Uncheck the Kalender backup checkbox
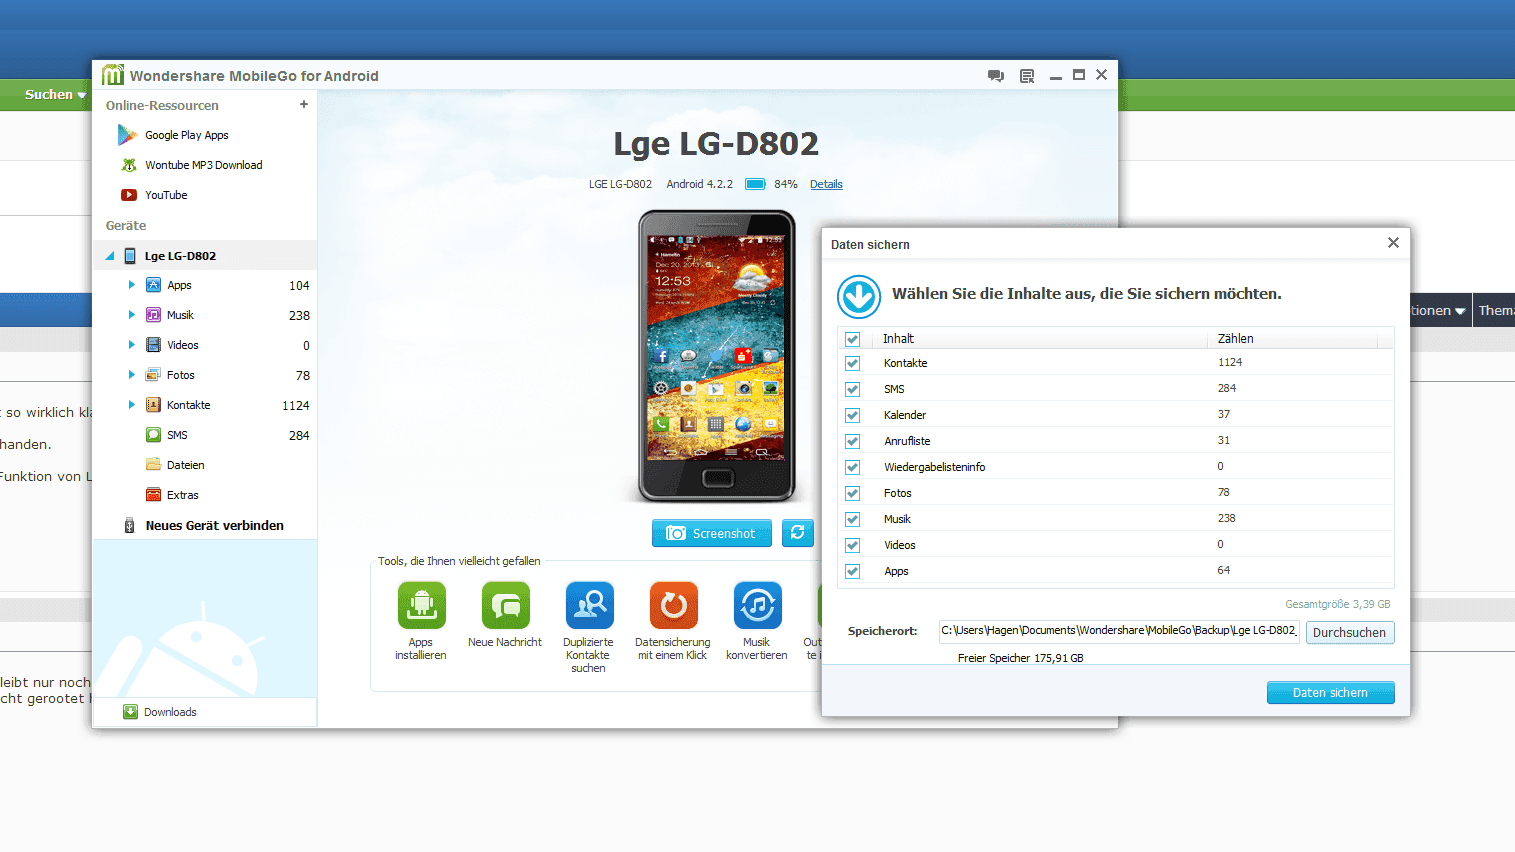The image size is (1515, 852). pos(852,416)
